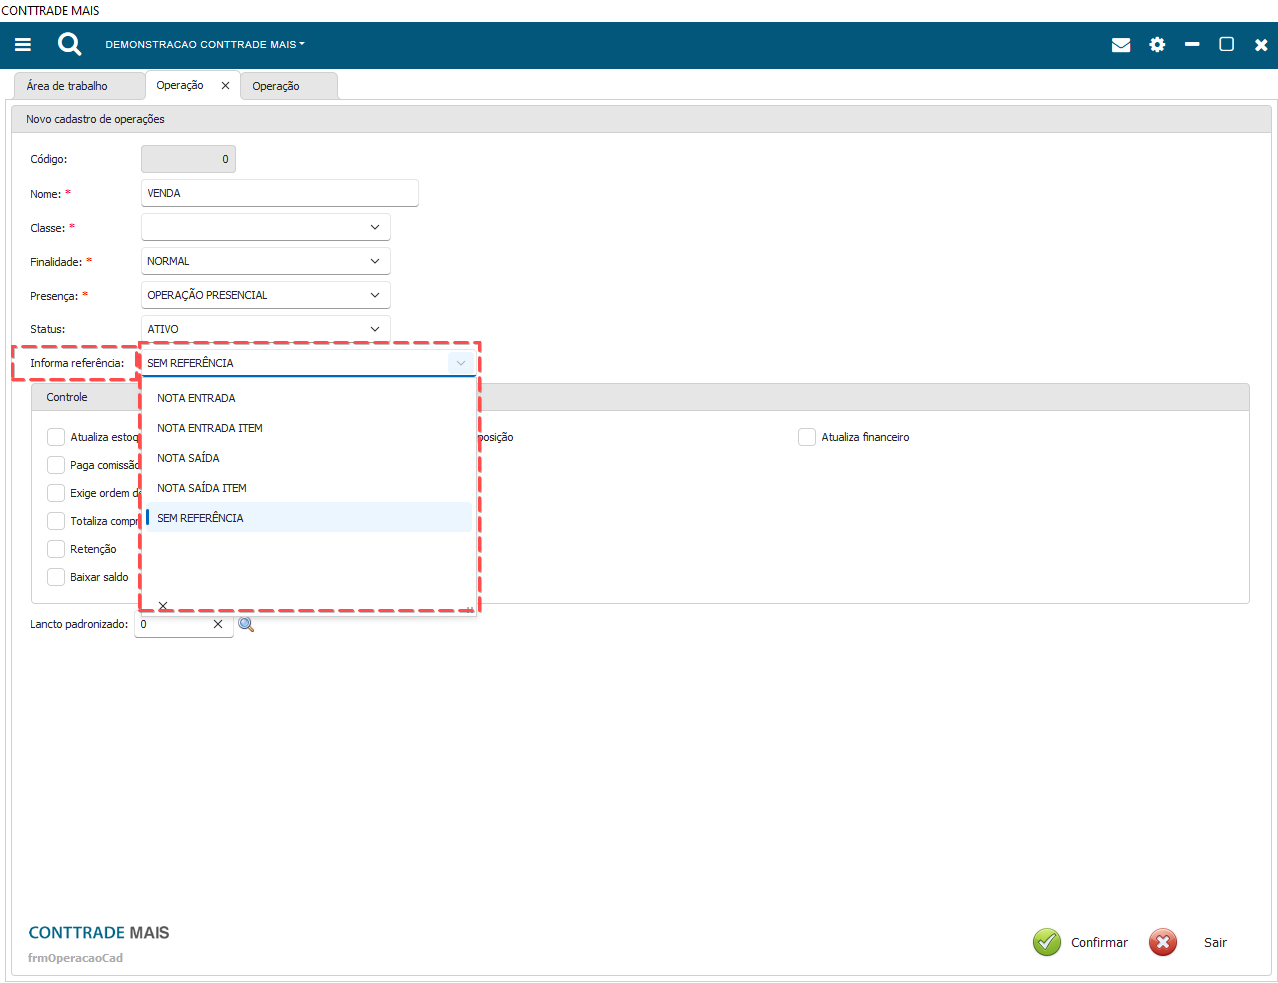Screen dimensions: 1278x983
Task: Close the active Operação tab
Action: (x=225, y=86)
